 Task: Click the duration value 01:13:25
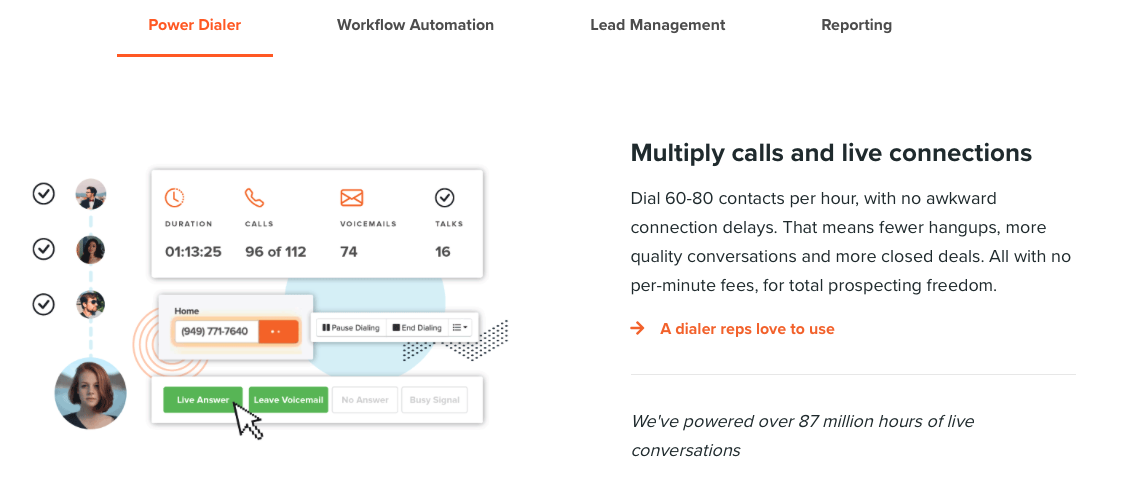[193, 252]
